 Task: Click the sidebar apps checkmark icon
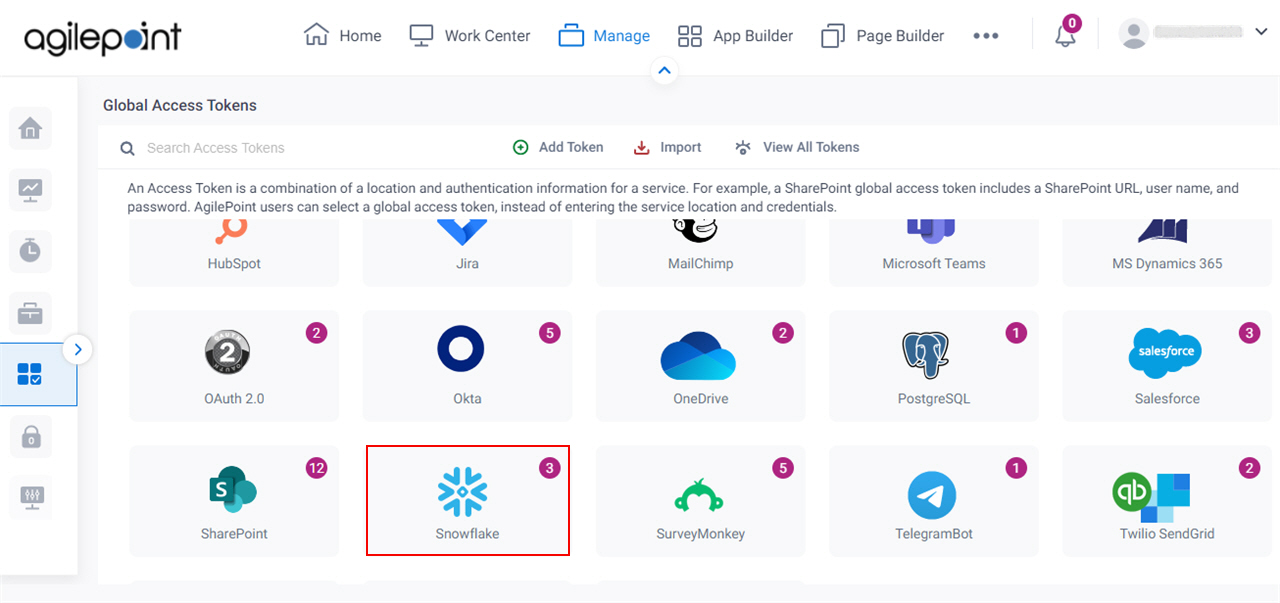pyautogui.click(x=30, y=375)
